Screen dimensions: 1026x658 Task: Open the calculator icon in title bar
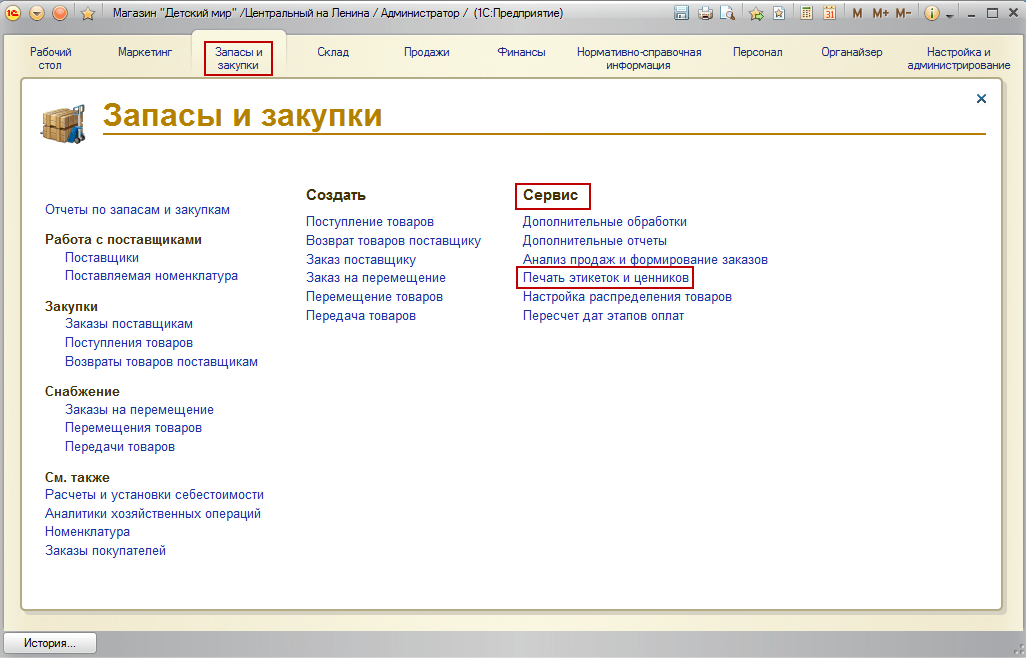807,13
